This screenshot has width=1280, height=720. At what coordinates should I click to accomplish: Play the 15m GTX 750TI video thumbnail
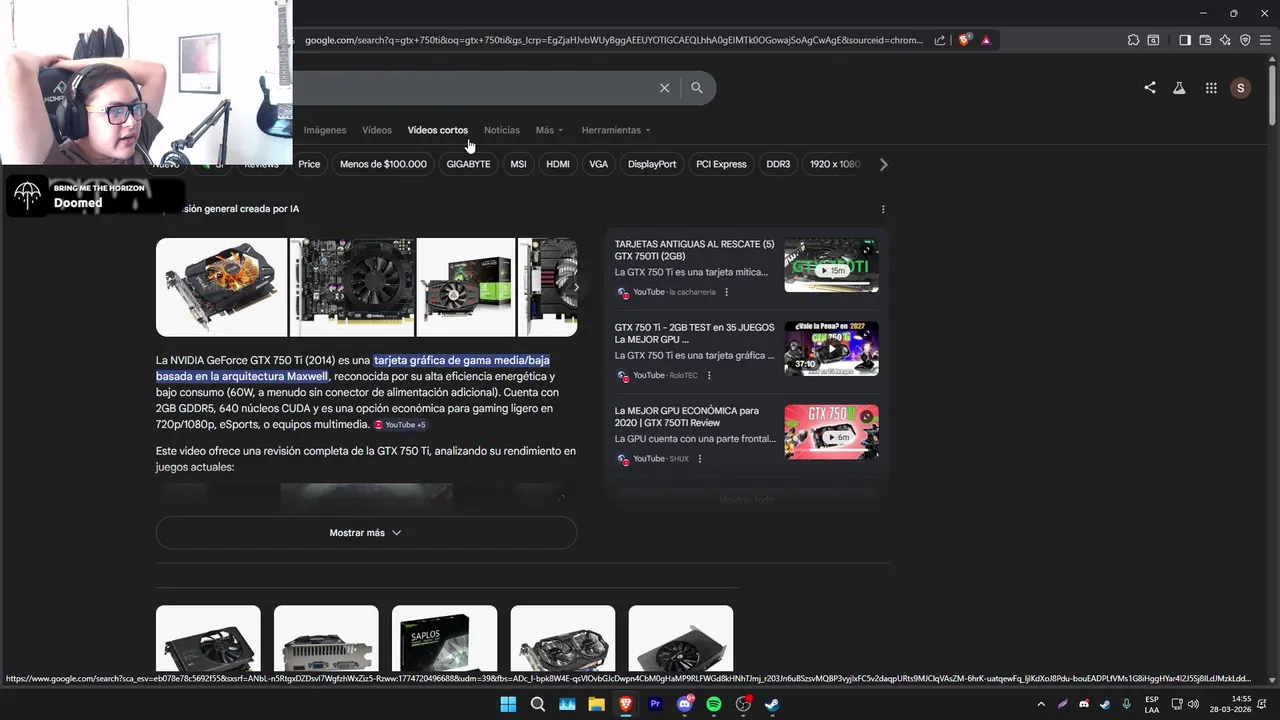click(x=831, y=265)
